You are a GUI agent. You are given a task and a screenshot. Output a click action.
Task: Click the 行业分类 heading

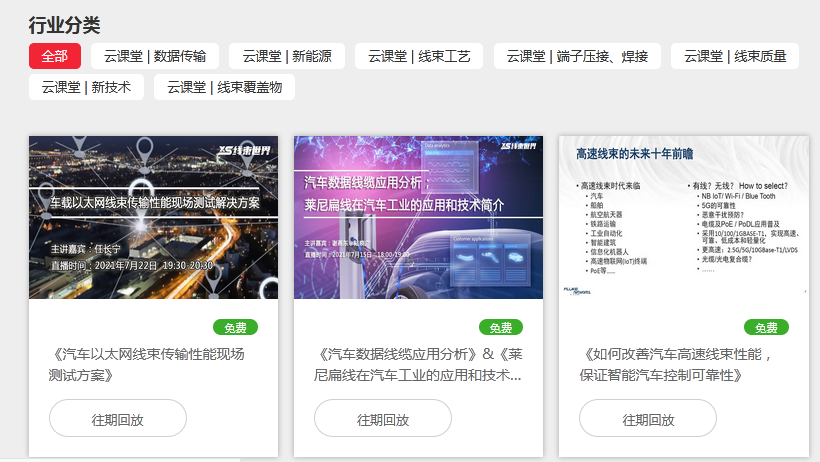(x=64, y=25)
